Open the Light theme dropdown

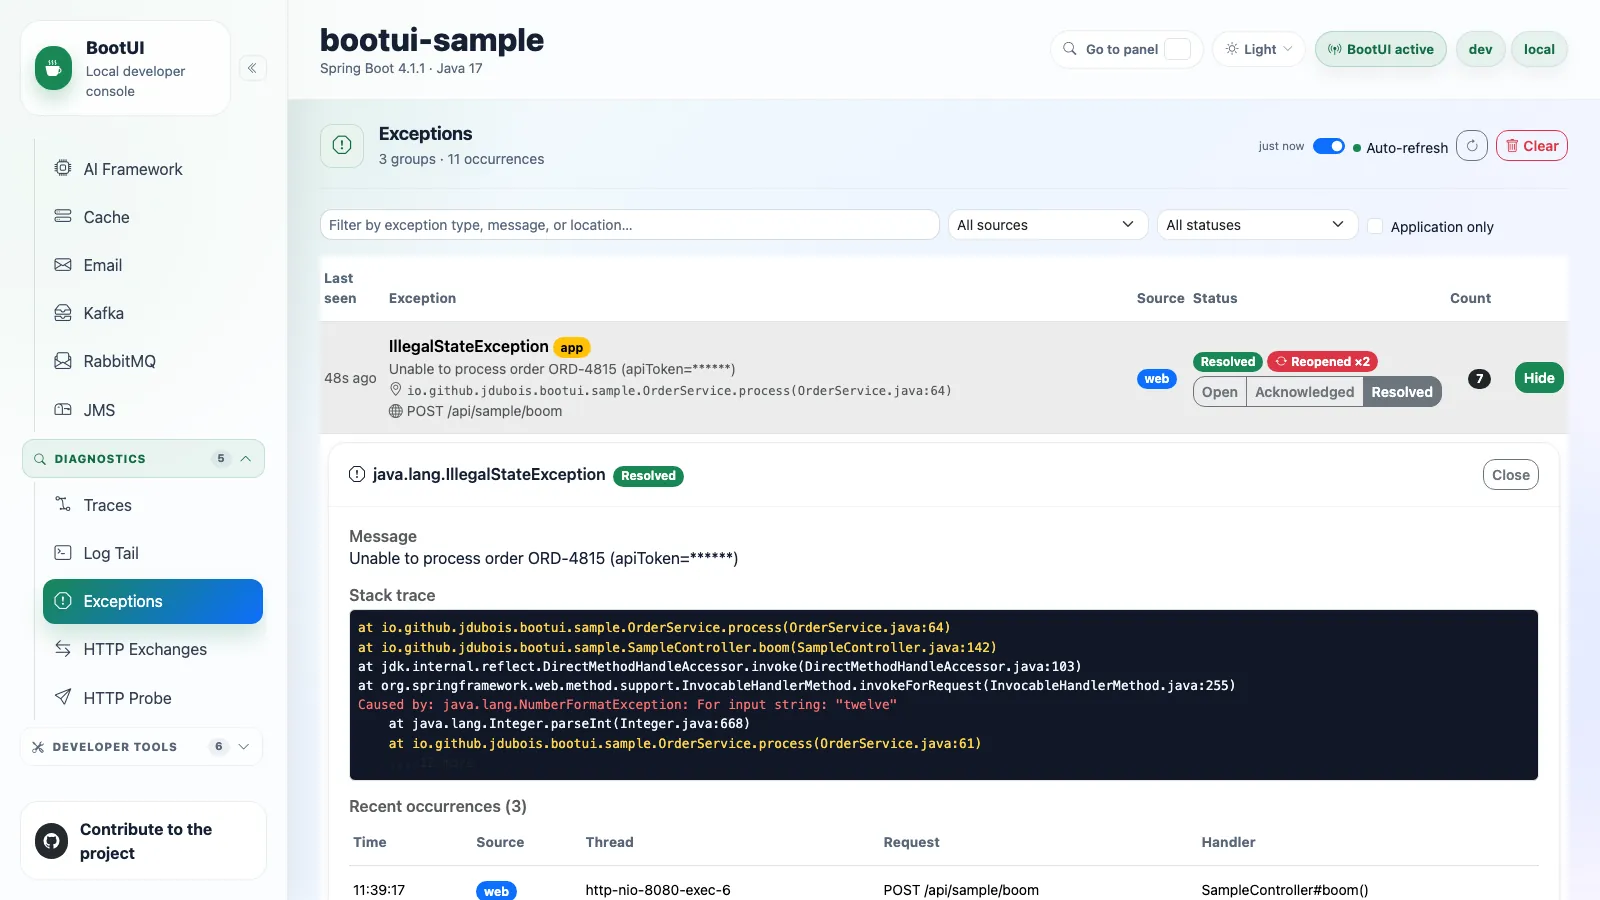1259,49
